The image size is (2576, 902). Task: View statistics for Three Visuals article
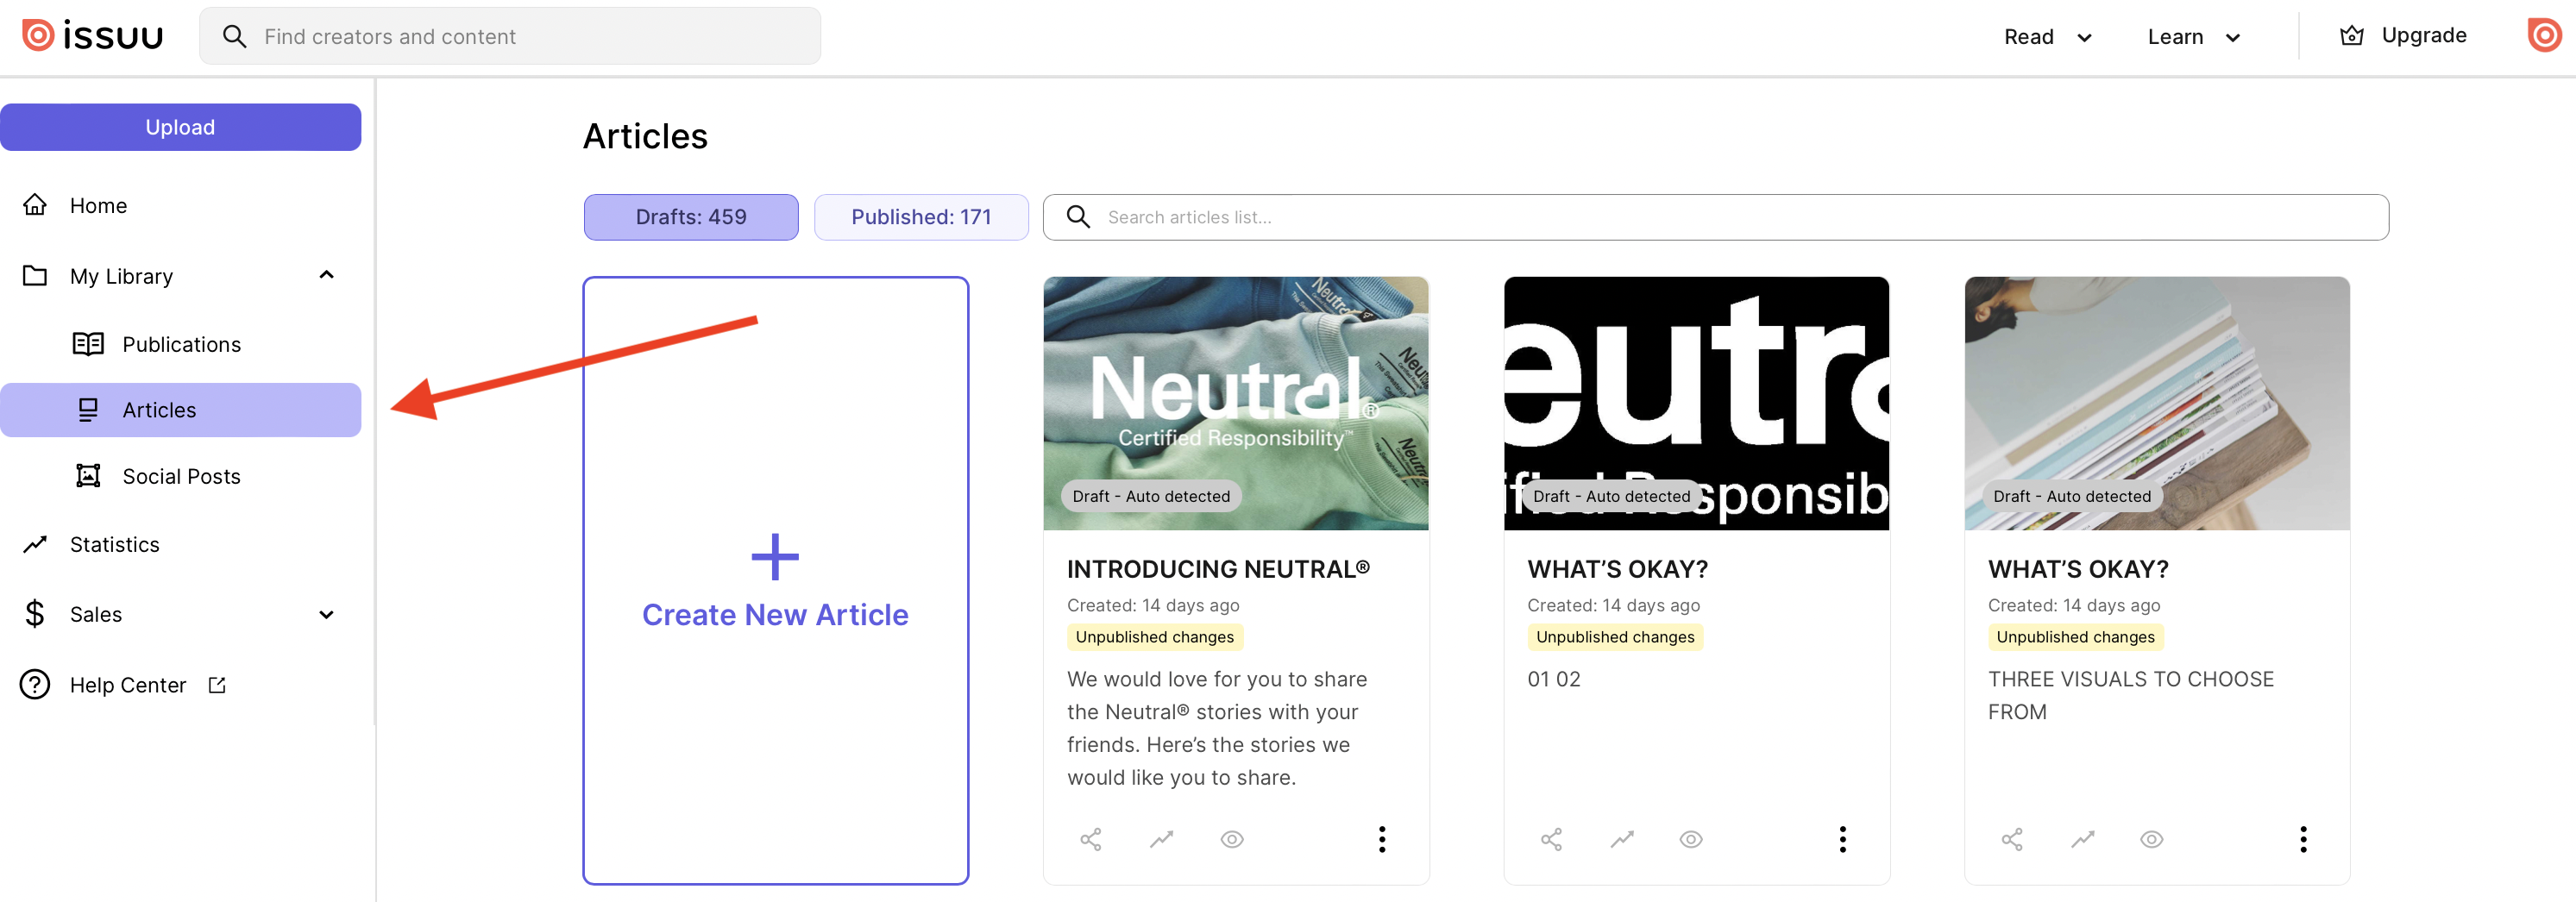click(x=2083, y=840)
